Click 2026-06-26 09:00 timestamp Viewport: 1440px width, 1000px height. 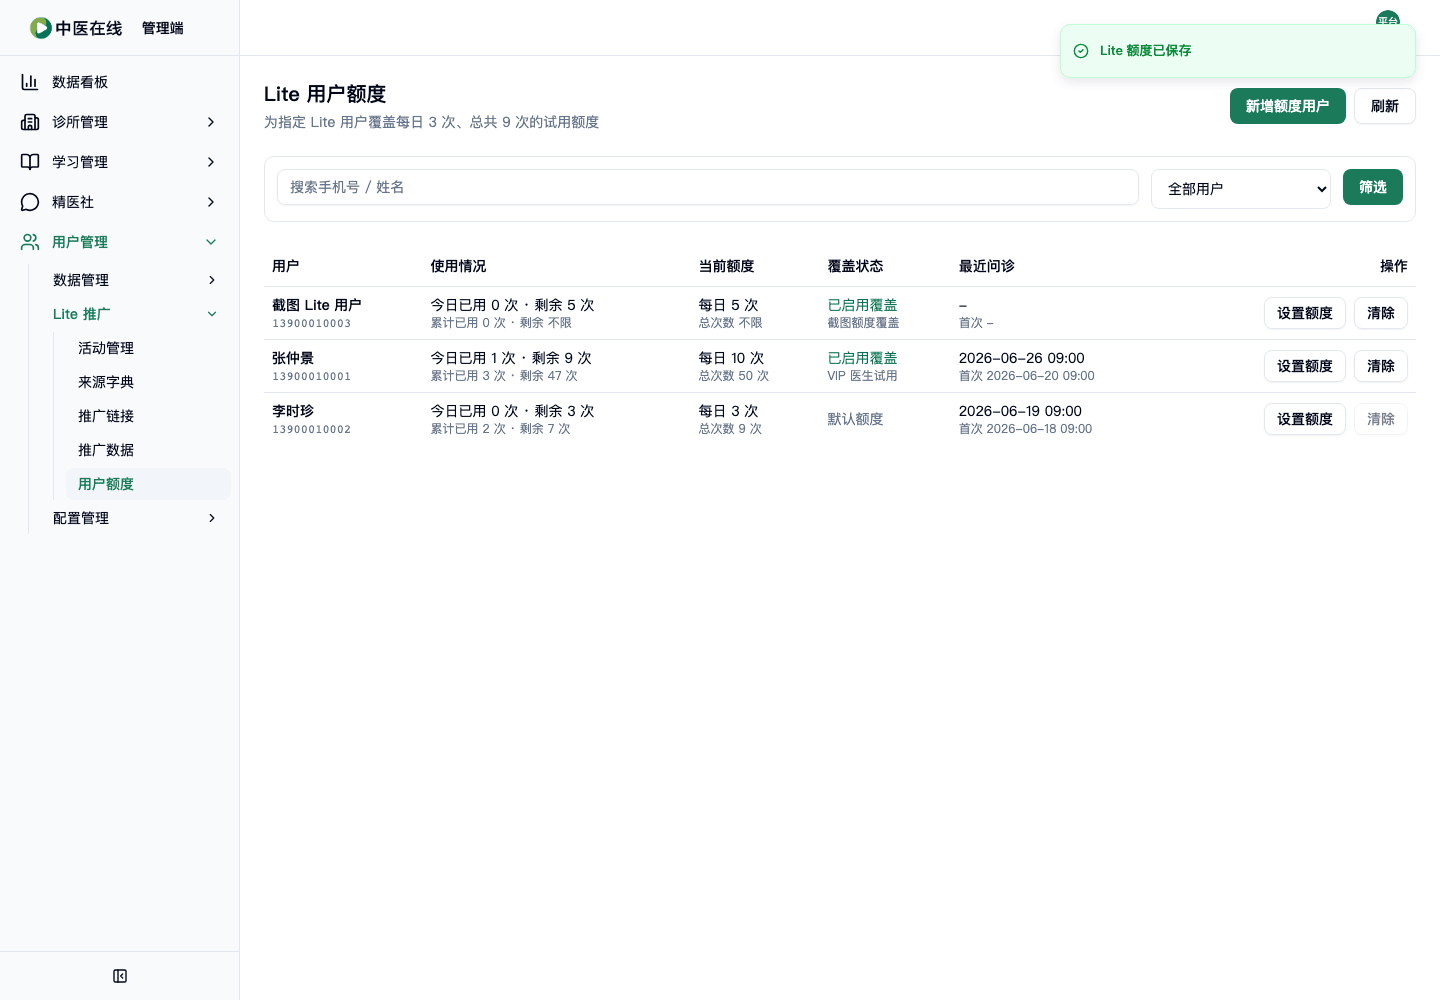click(x=1022, y=358)
